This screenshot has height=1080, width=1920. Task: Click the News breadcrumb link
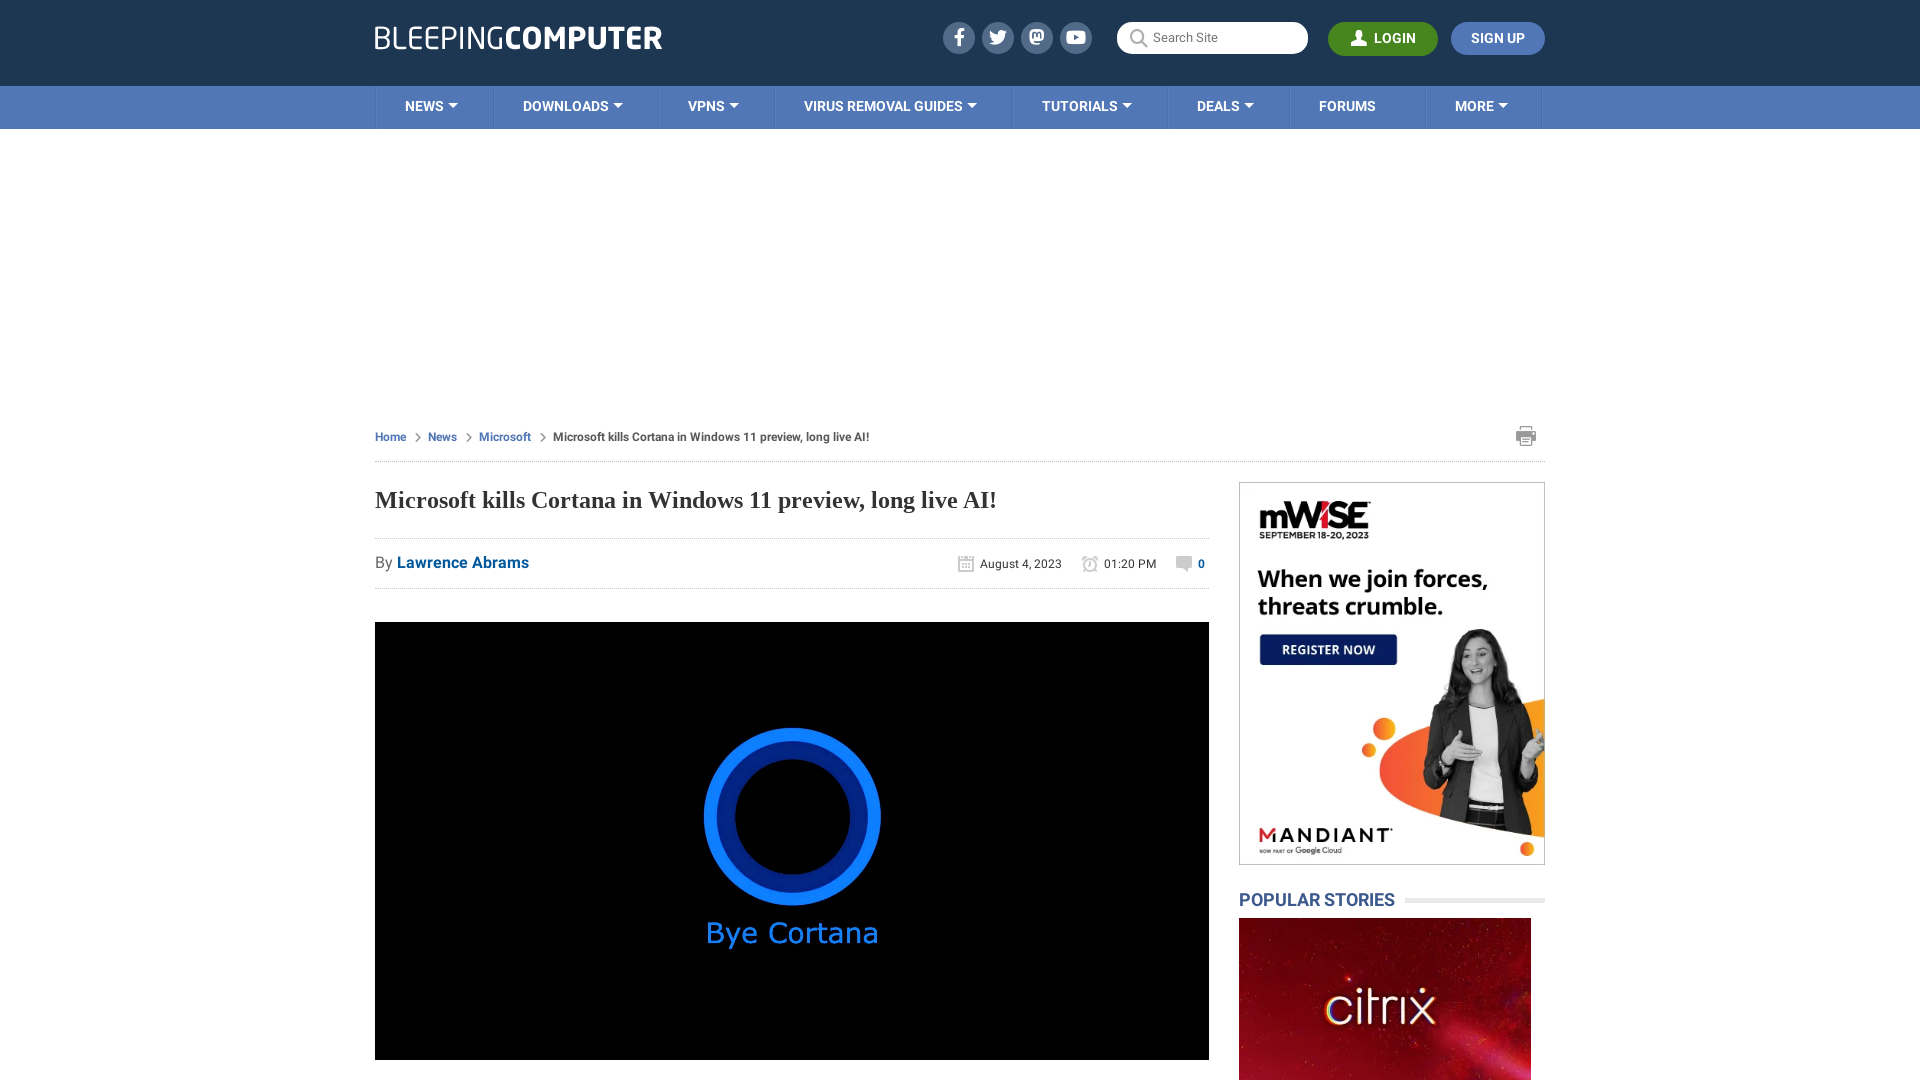coord(442,435)
